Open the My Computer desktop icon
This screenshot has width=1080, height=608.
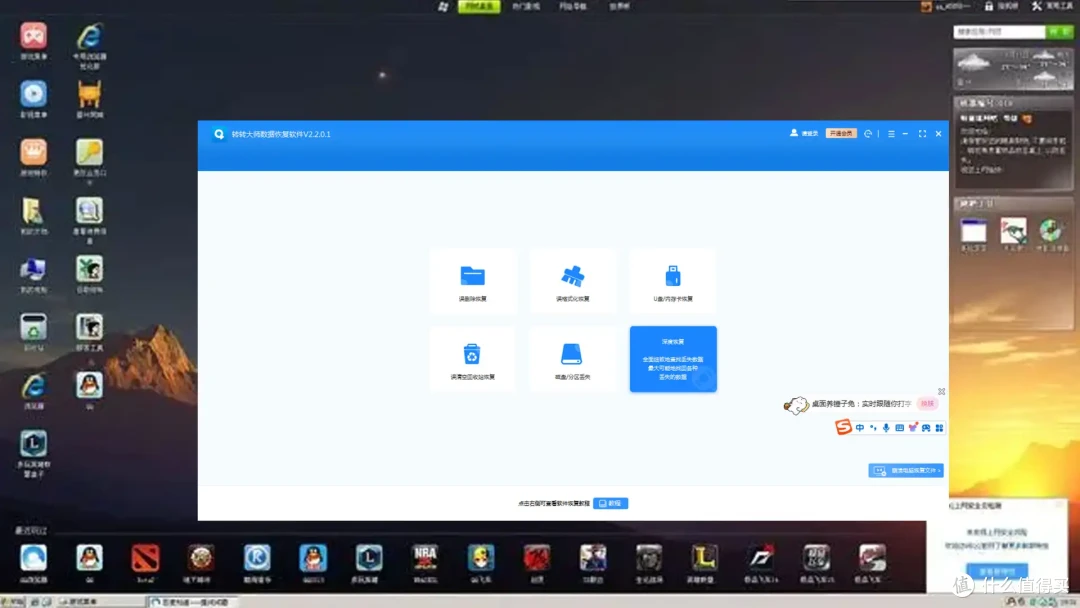coord(33,269)
